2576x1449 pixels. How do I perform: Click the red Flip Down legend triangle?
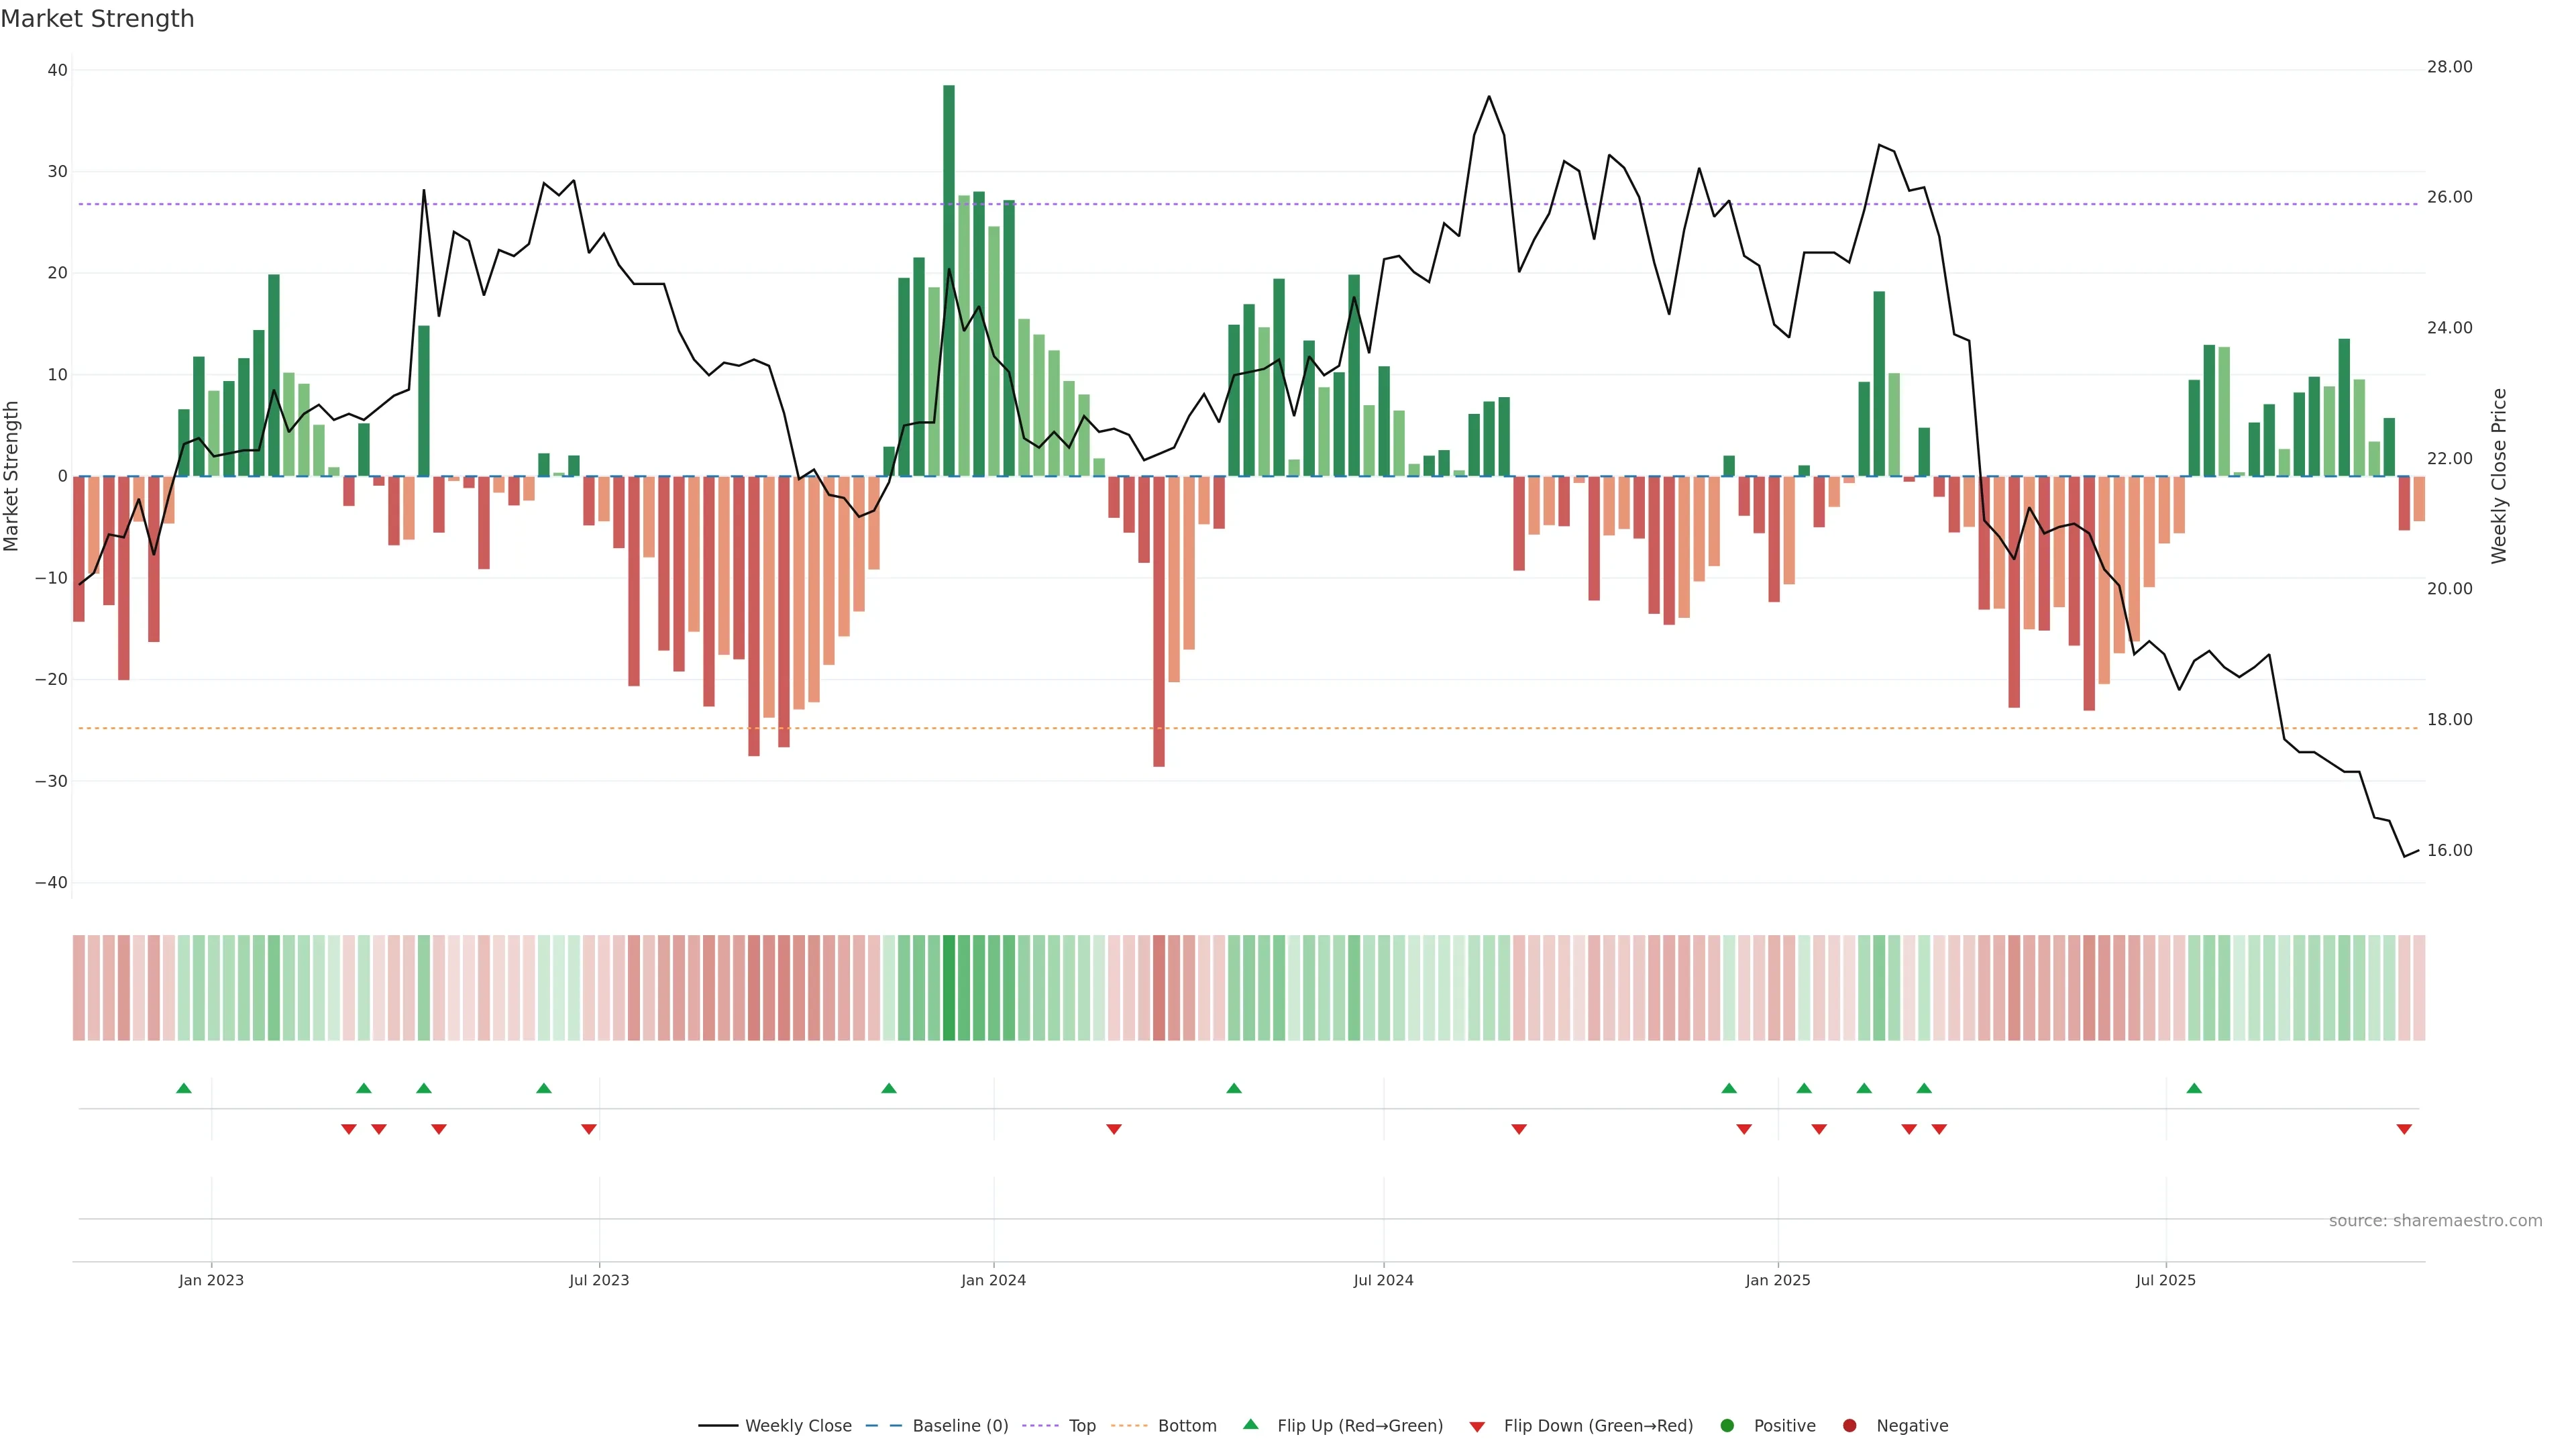(x=1477, y=1427)
